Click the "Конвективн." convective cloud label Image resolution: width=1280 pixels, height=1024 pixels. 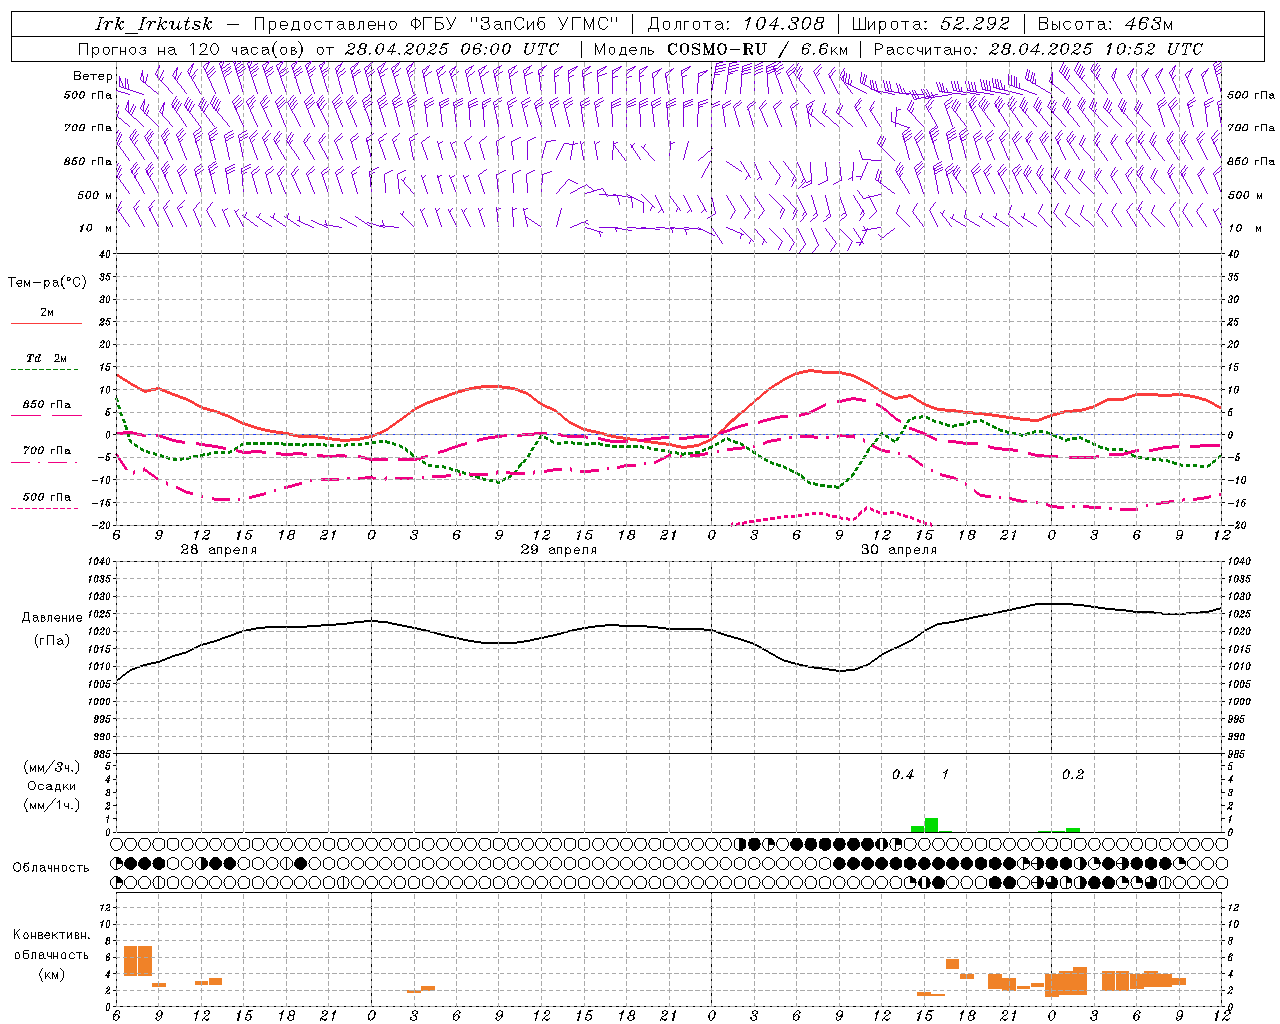click(x=51, y=935)
